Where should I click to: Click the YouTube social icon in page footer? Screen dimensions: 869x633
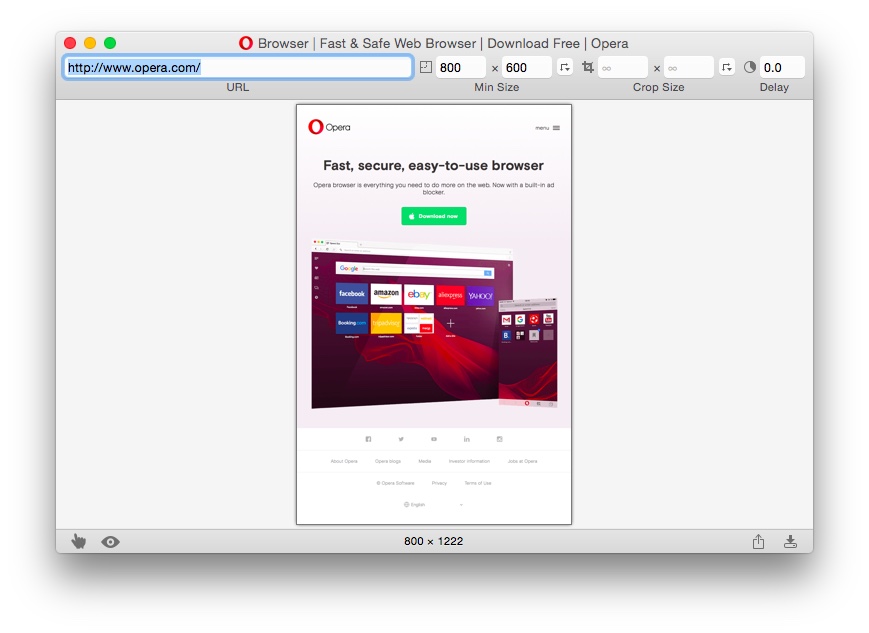click(434, 439)
